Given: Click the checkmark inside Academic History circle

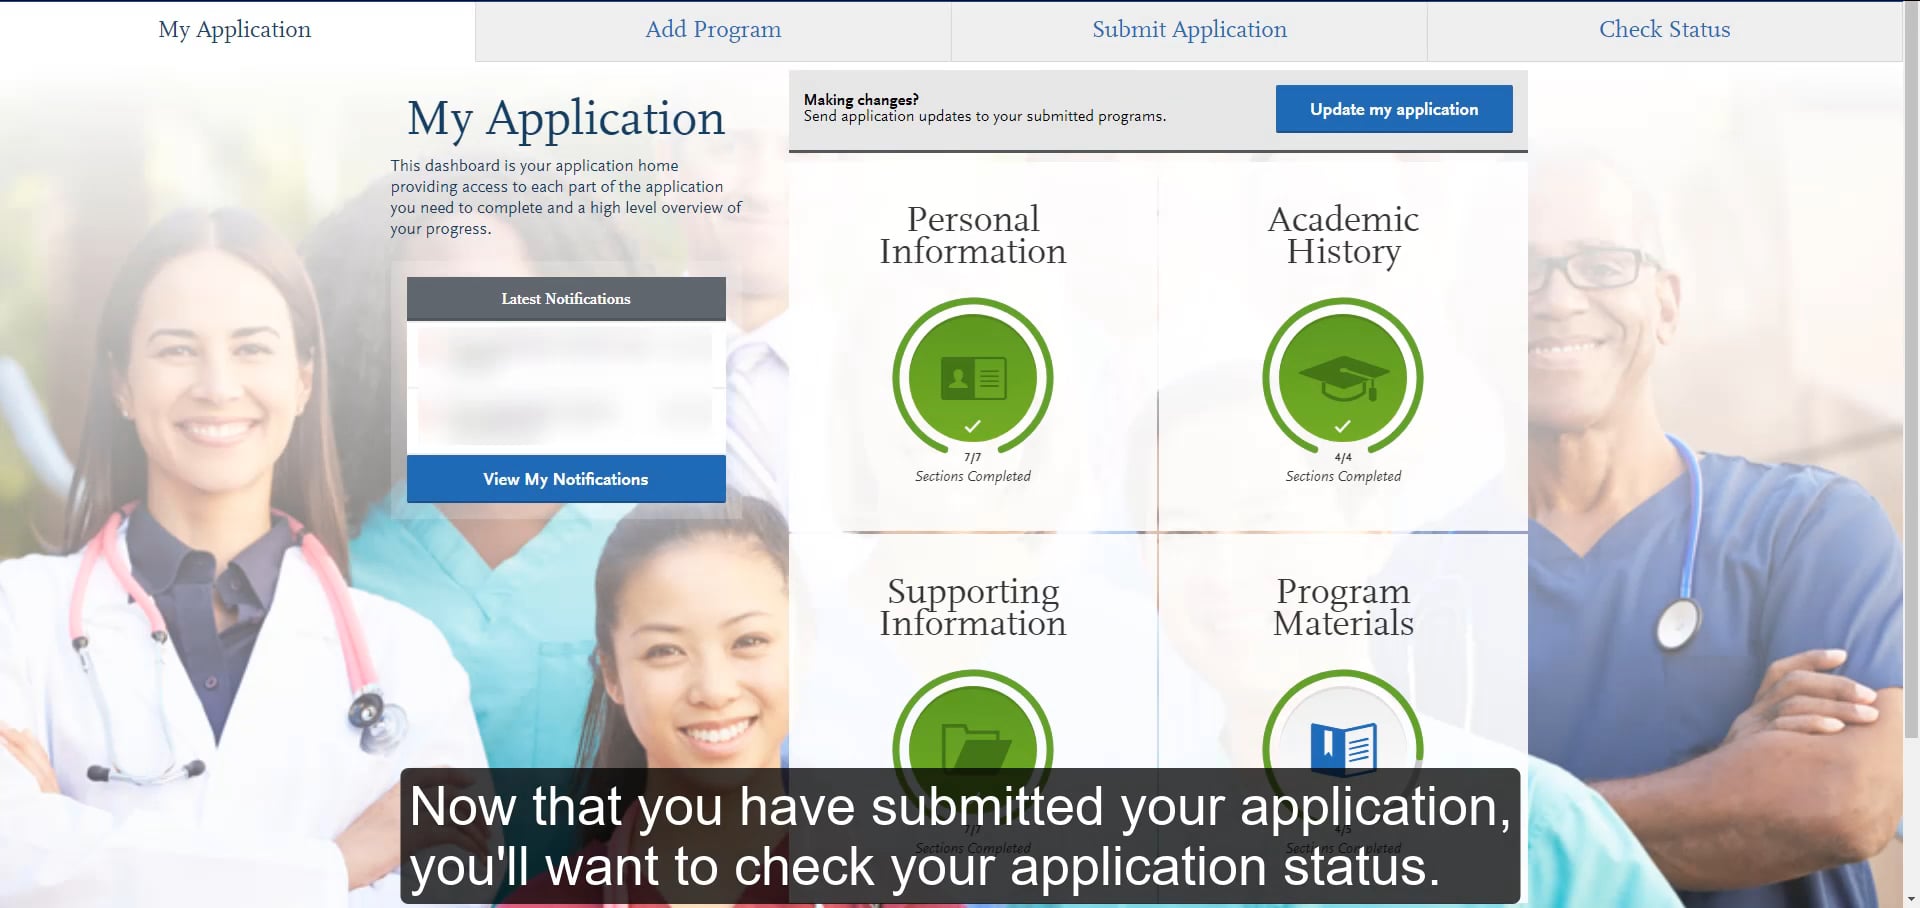Looking at the screenshot, I should 1343,425.
